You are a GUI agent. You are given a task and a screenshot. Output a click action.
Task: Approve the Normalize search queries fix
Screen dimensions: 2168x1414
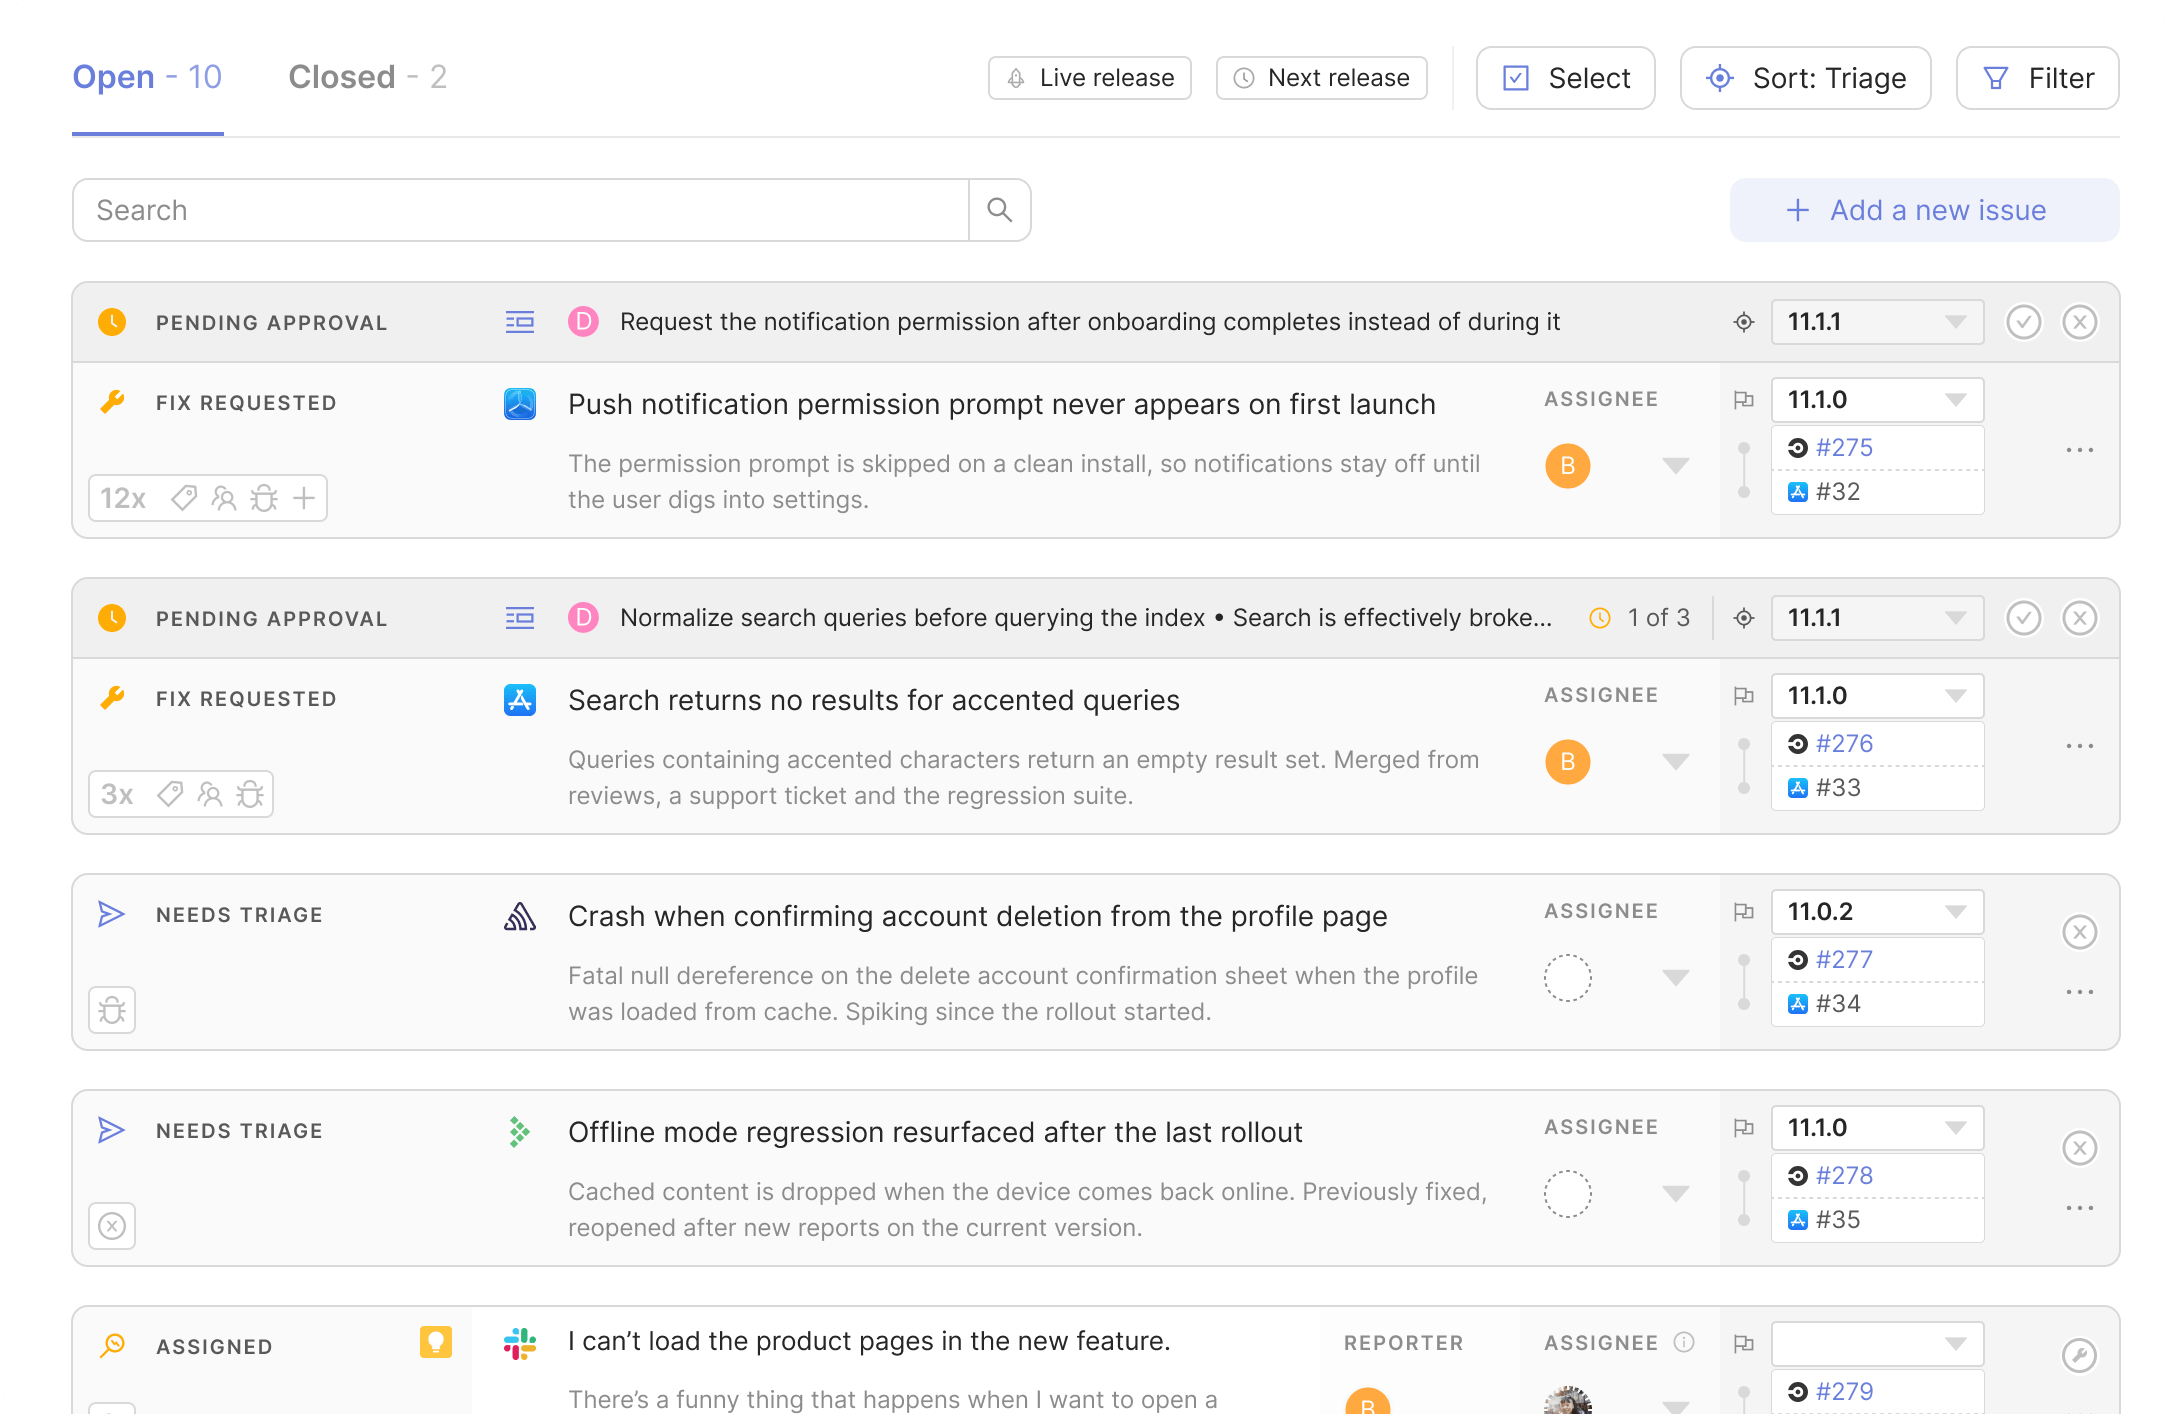tap(2023, 618)
